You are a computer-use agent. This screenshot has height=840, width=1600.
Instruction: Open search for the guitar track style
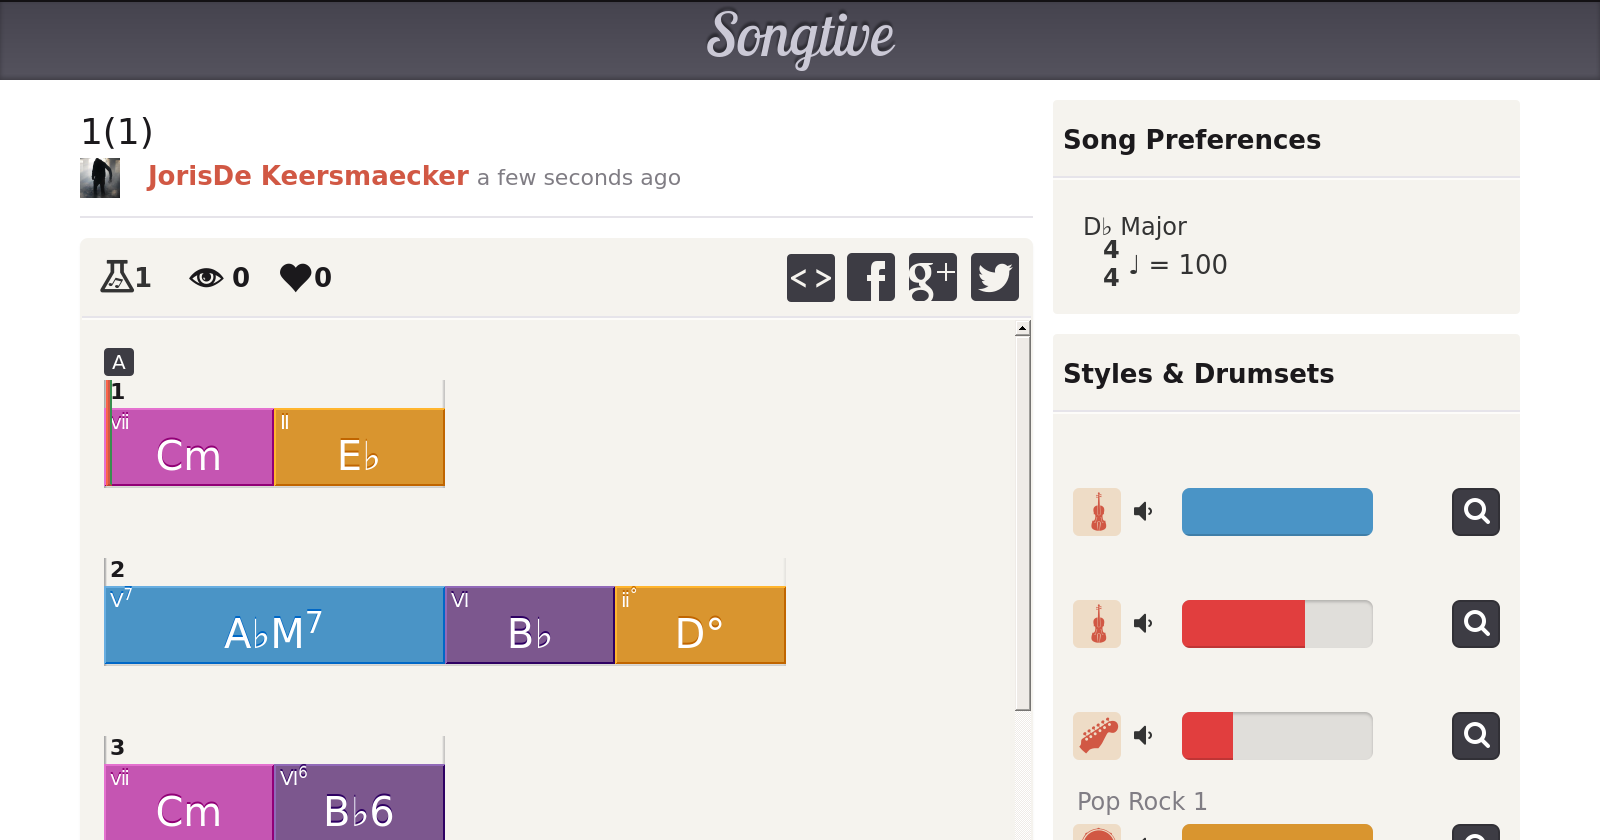click(1476, 736)
